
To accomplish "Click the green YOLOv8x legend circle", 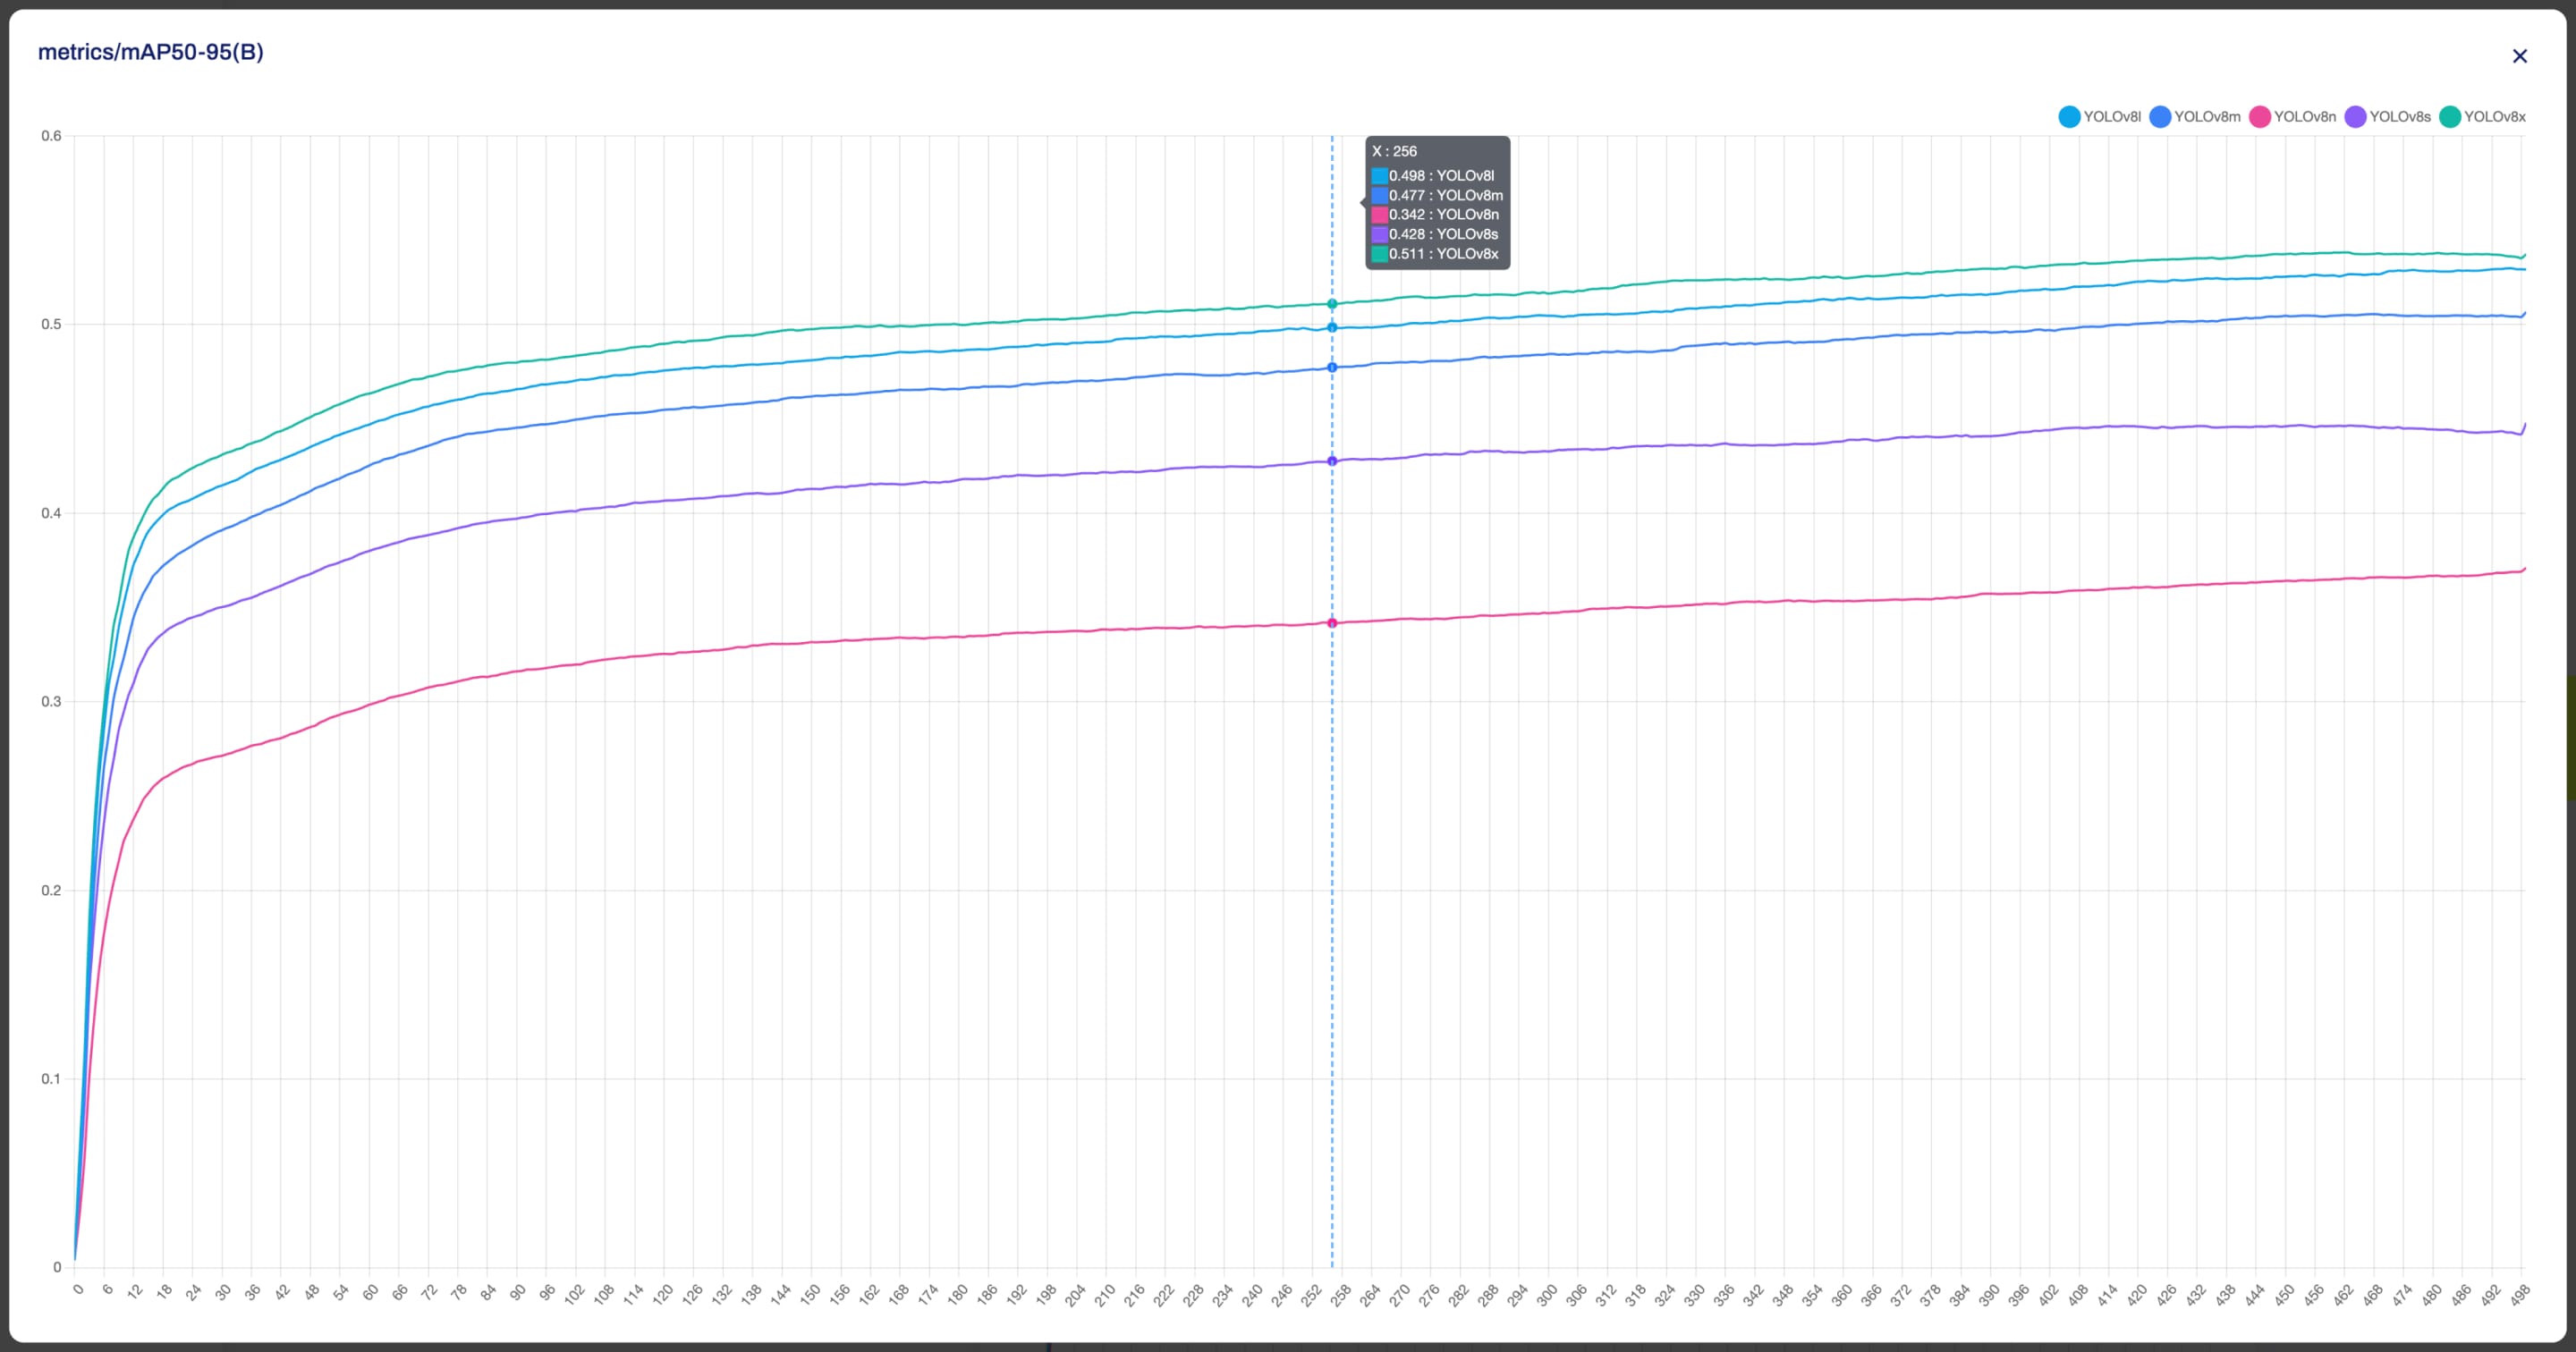I will click(x=2449, y=117).
